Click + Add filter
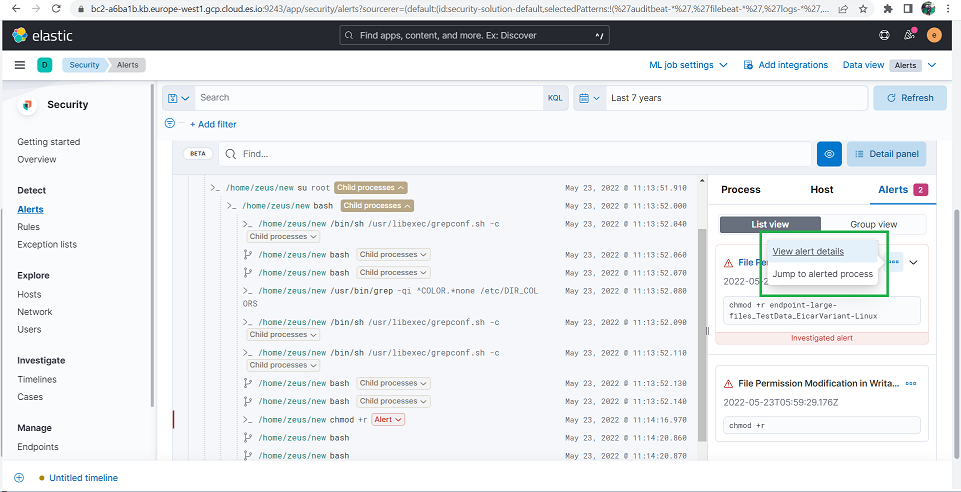This screenshot has height=492, width=961. click(x=213, y=124)
